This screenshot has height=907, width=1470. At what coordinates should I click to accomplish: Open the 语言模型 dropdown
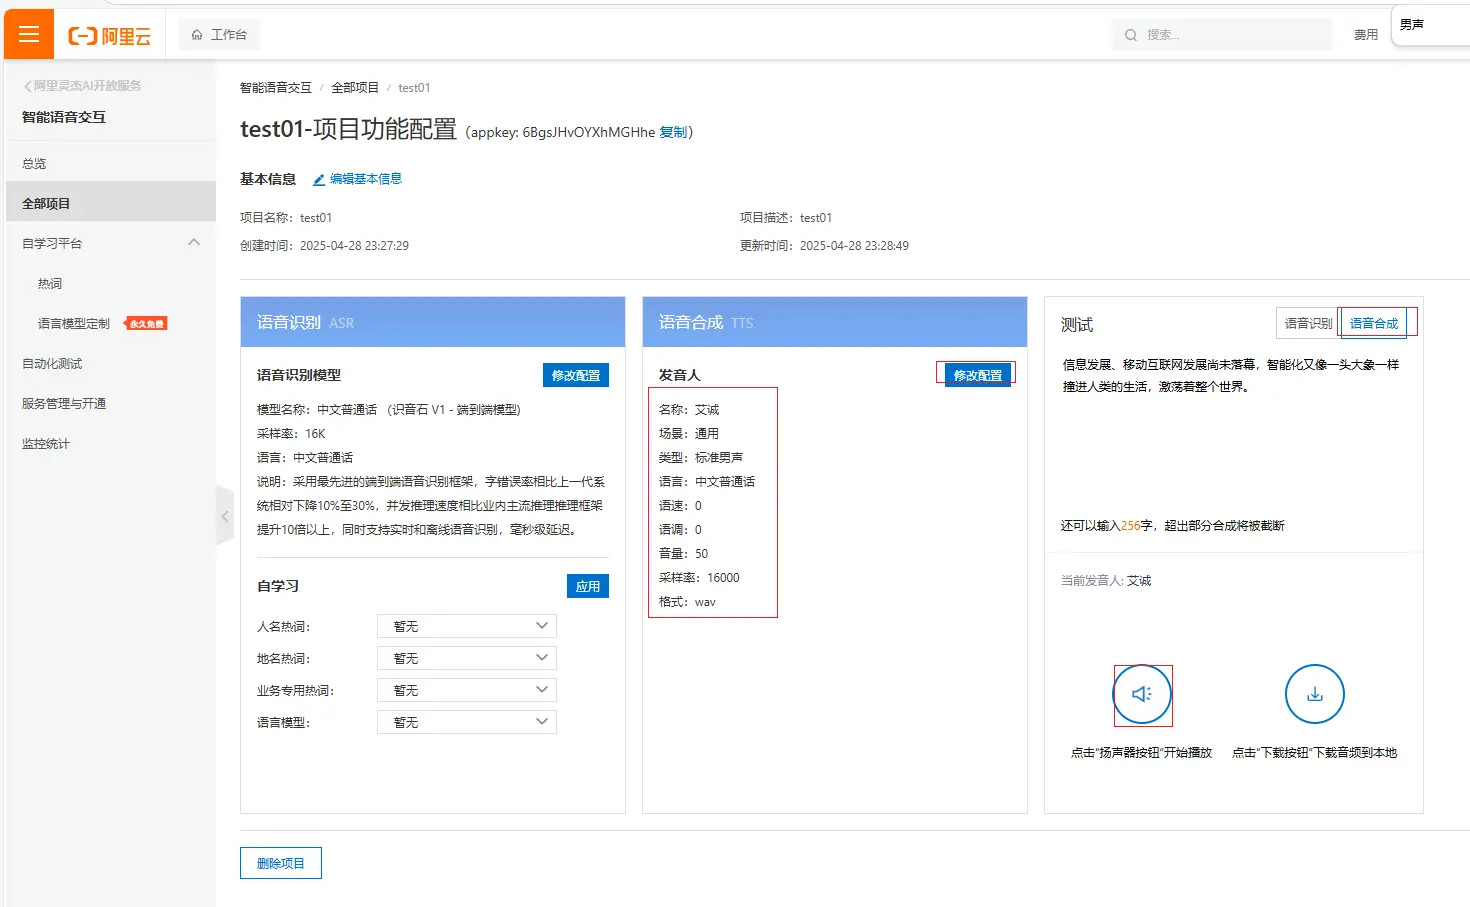(466, 722)
